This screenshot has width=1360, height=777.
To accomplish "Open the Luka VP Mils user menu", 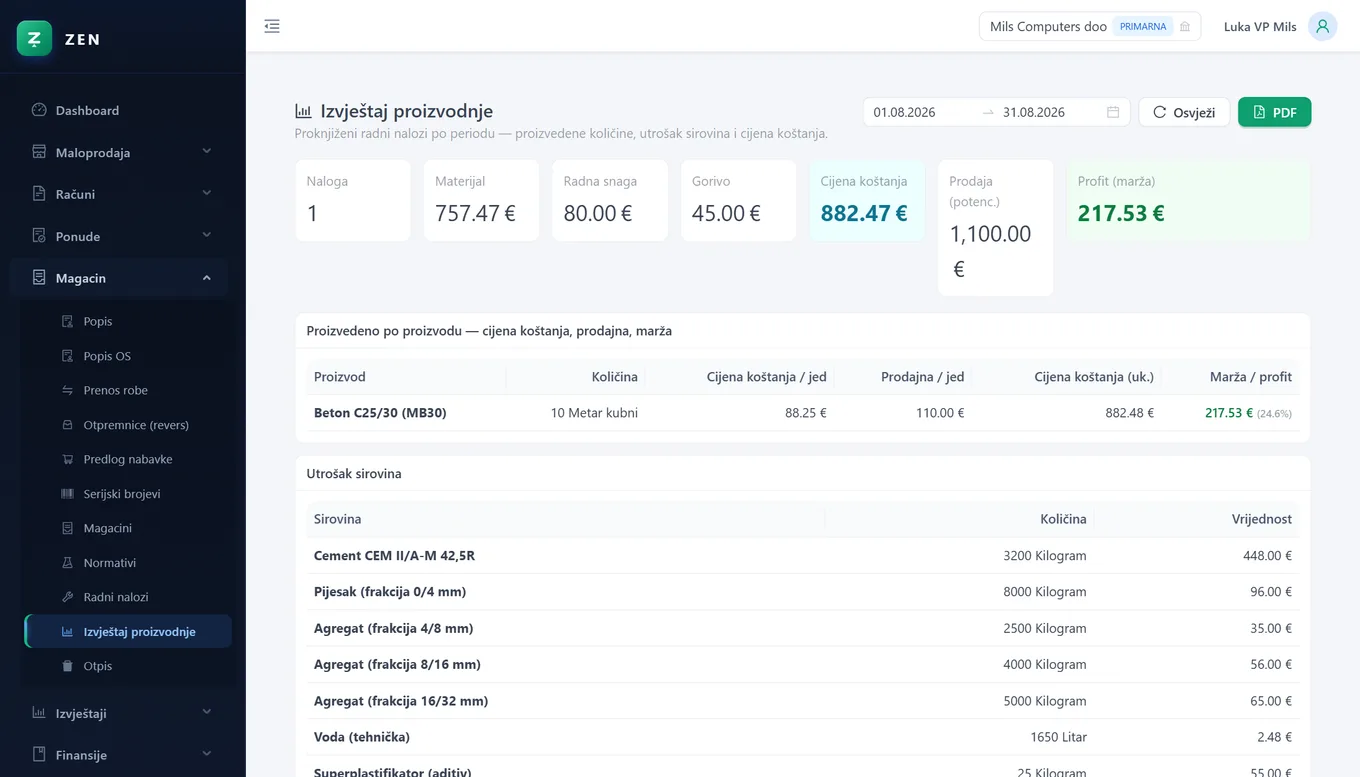I will (1280, 27).
